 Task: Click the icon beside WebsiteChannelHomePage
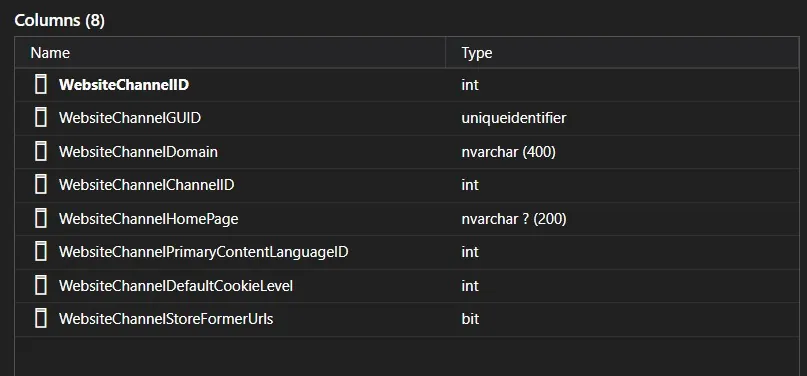pos(41,219)
